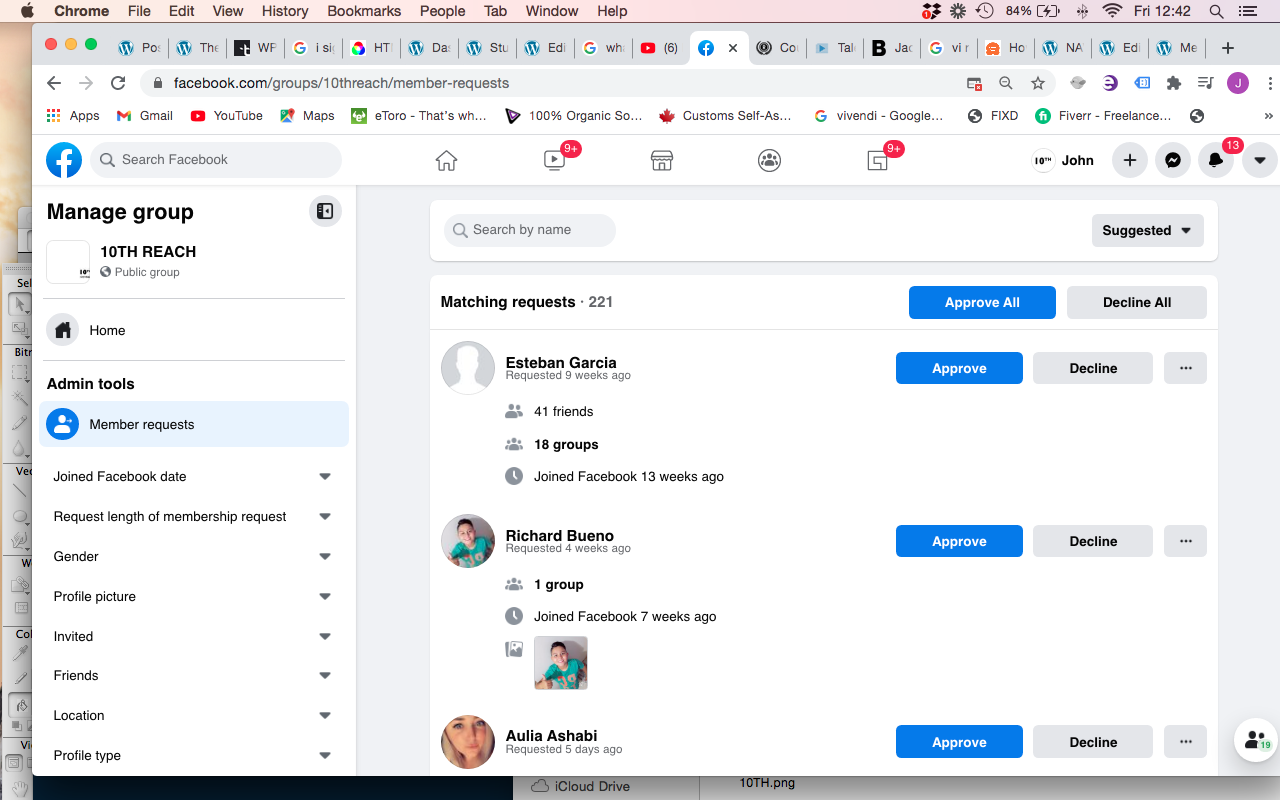Bookmark this page with the star icon
Screen dimensions: 1280x800
click(x=1038, y=83)
